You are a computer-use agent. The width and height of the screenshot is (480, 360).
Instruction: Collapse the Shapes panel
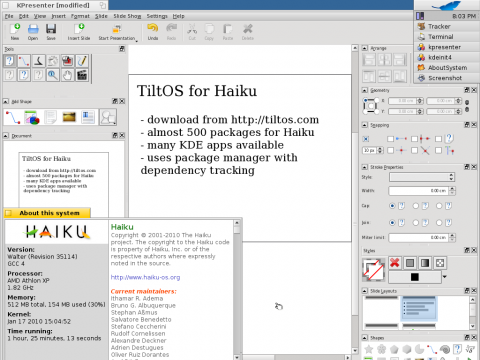tap(365, 338)
